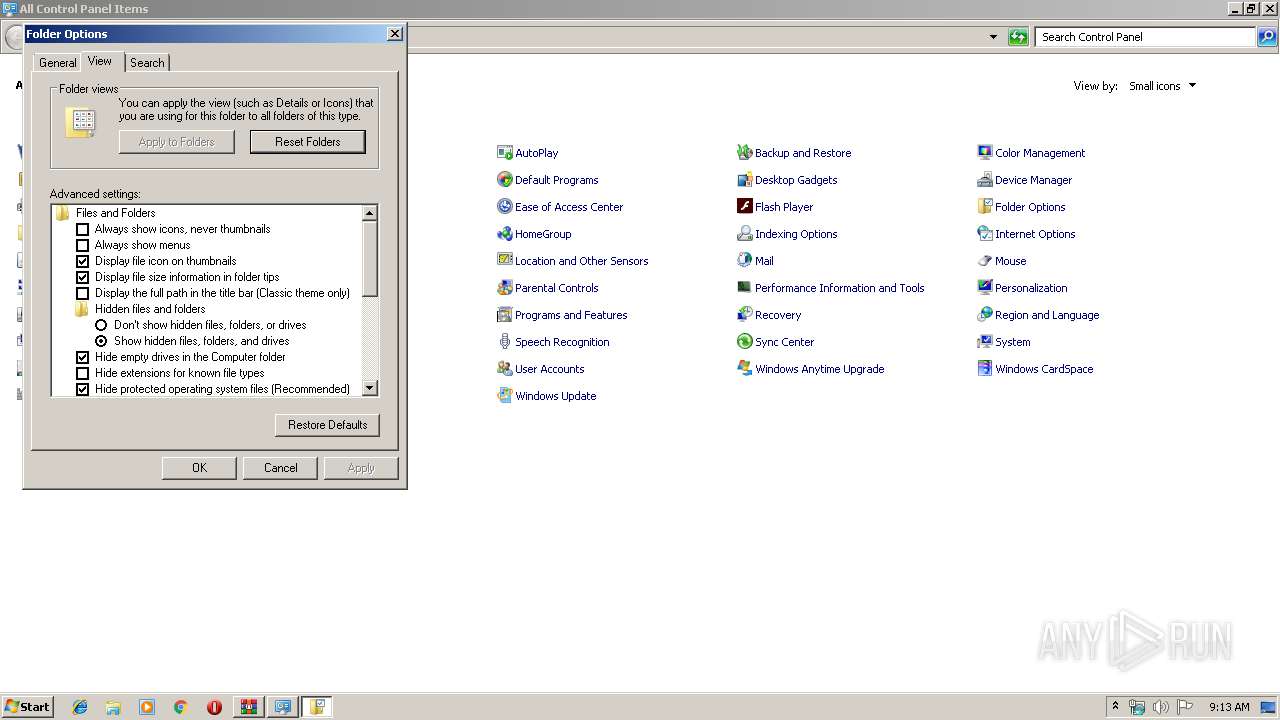This screenshot has width=1280, height=720.
Task: Open the Internet Options icon
Action: 1026,234
